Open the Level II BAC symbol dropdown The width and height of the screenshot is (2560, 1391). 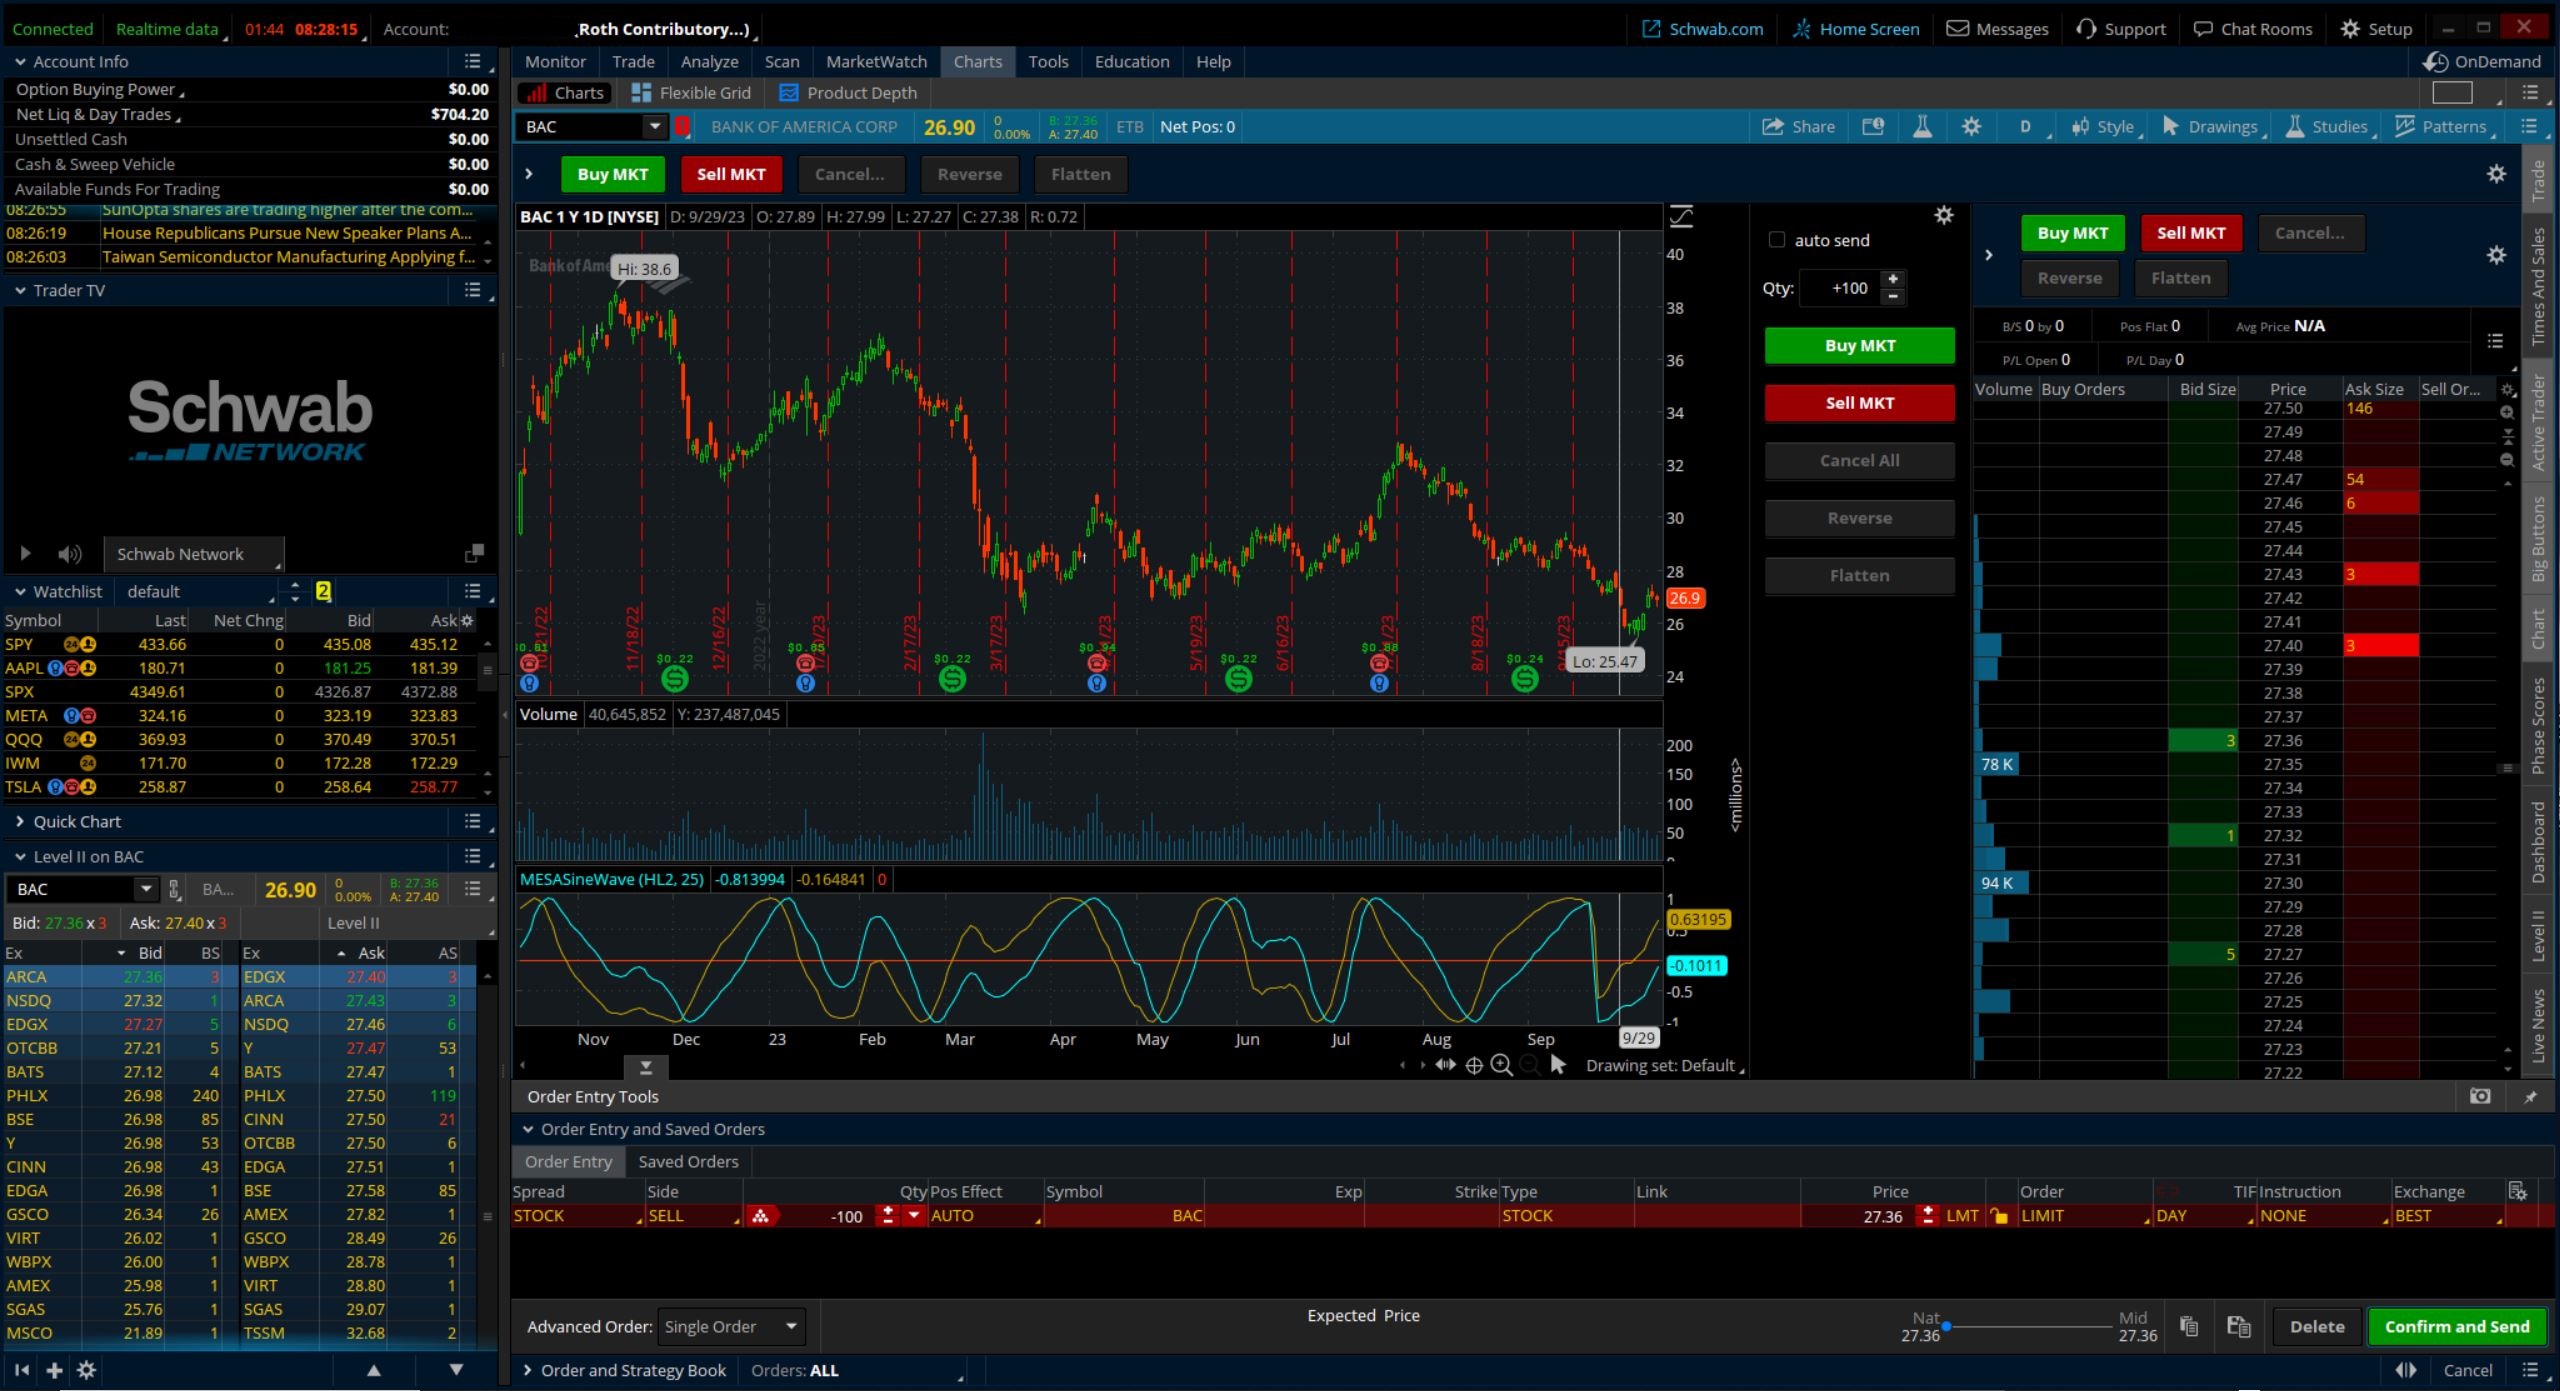146,889
